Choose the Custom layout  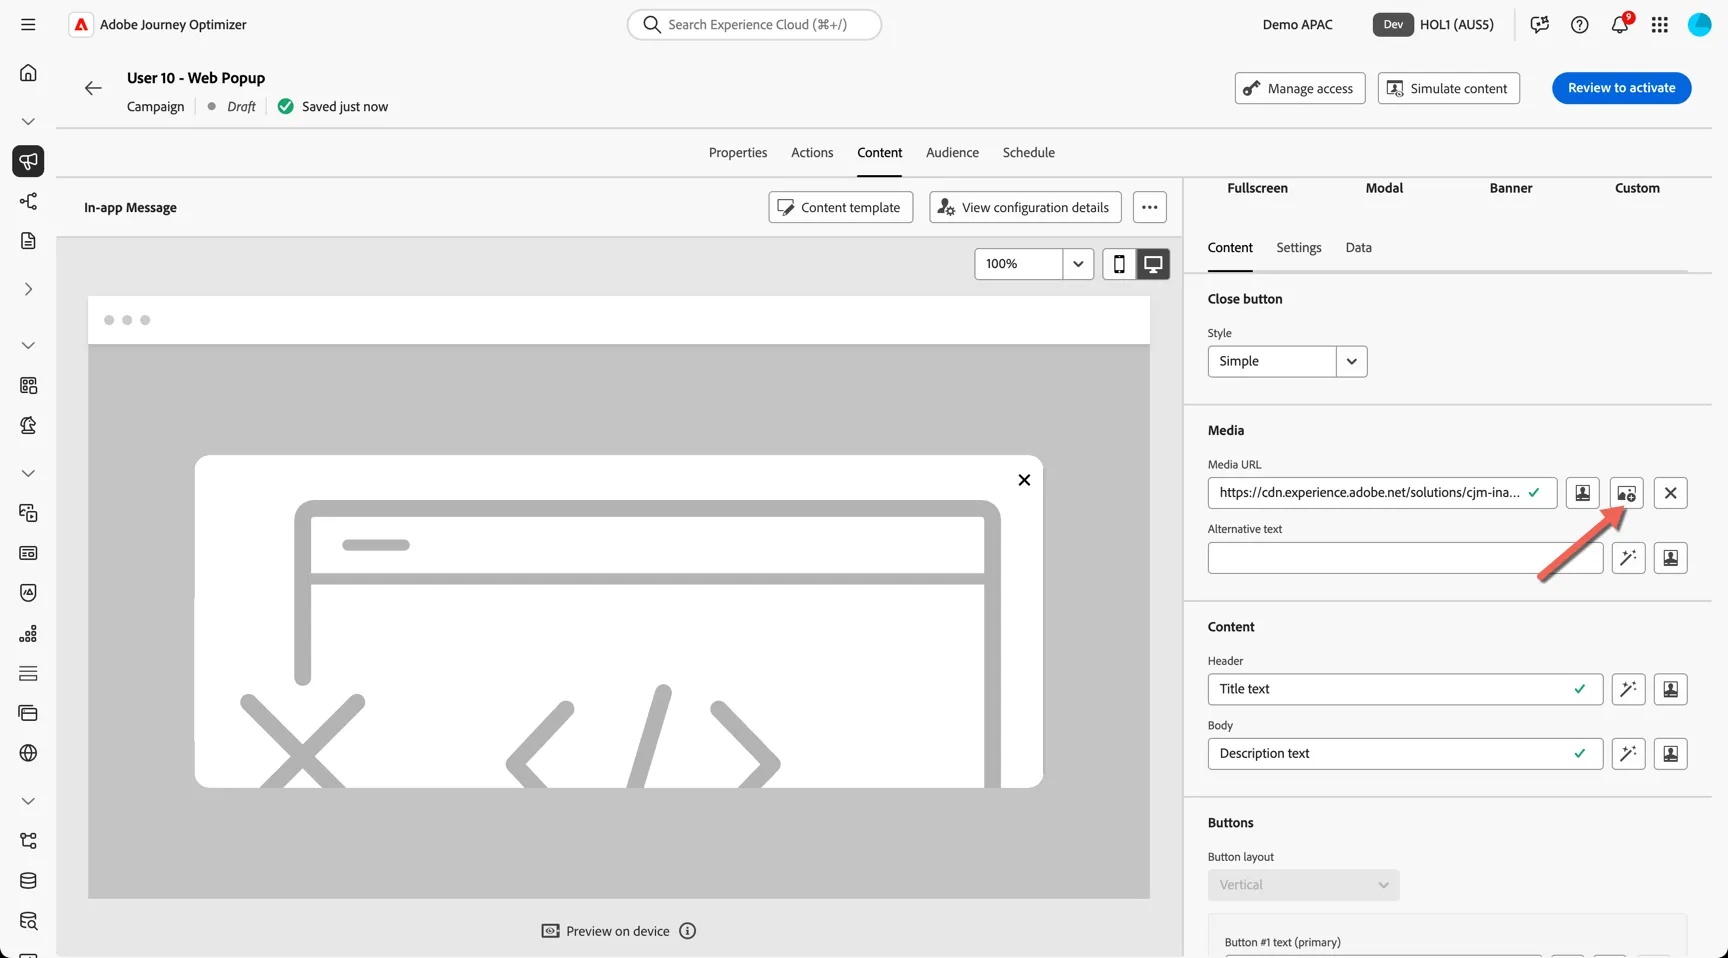[1637, 188]
